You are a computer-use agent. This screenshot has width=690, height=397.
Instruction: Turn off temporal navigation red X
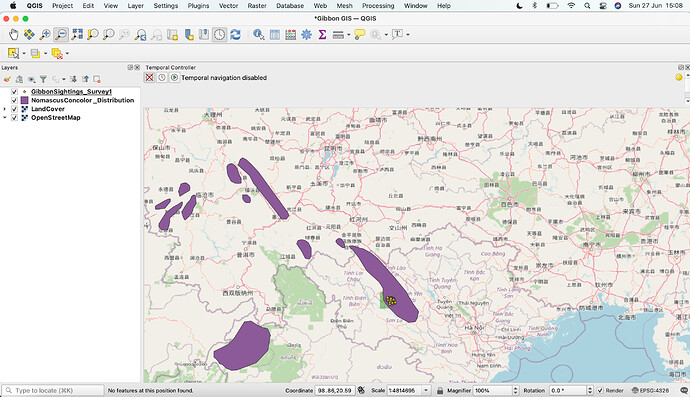tap(150, 77)
